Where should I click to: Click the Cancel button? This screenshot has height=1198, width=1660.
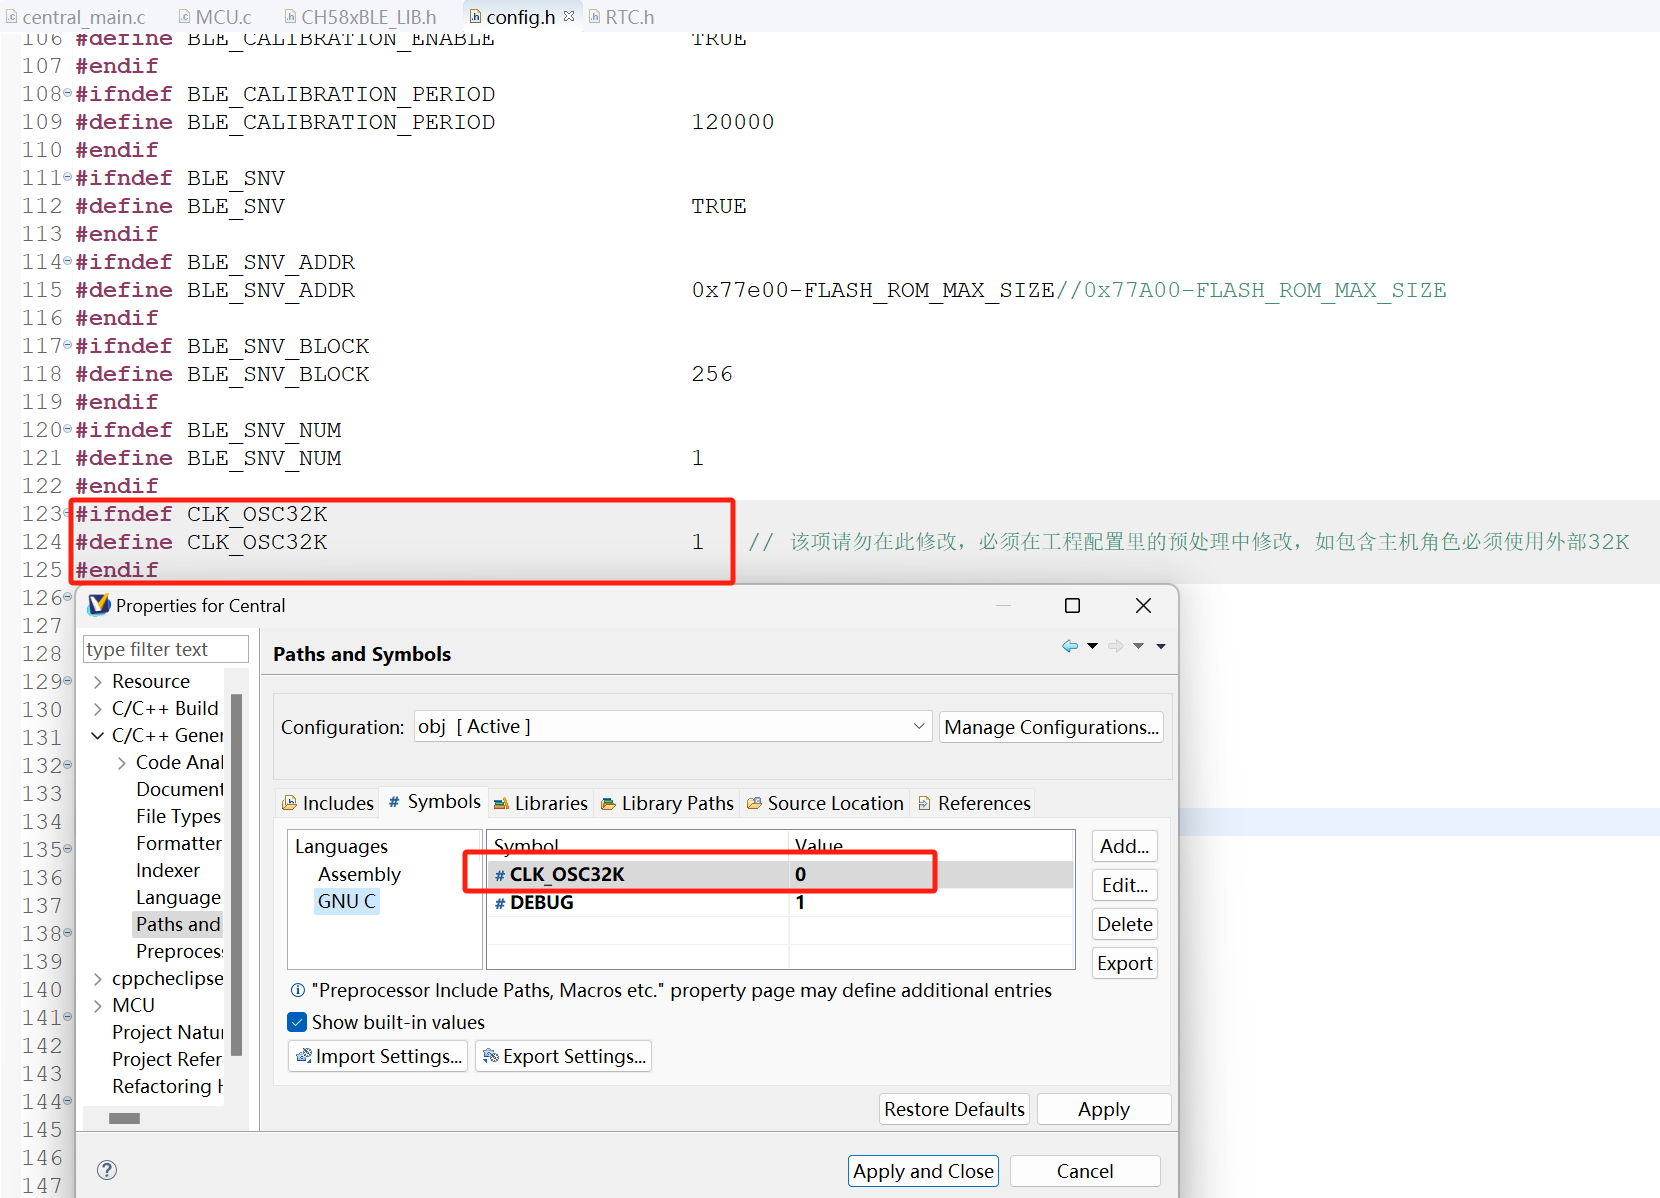(x=1085, y=1171)
